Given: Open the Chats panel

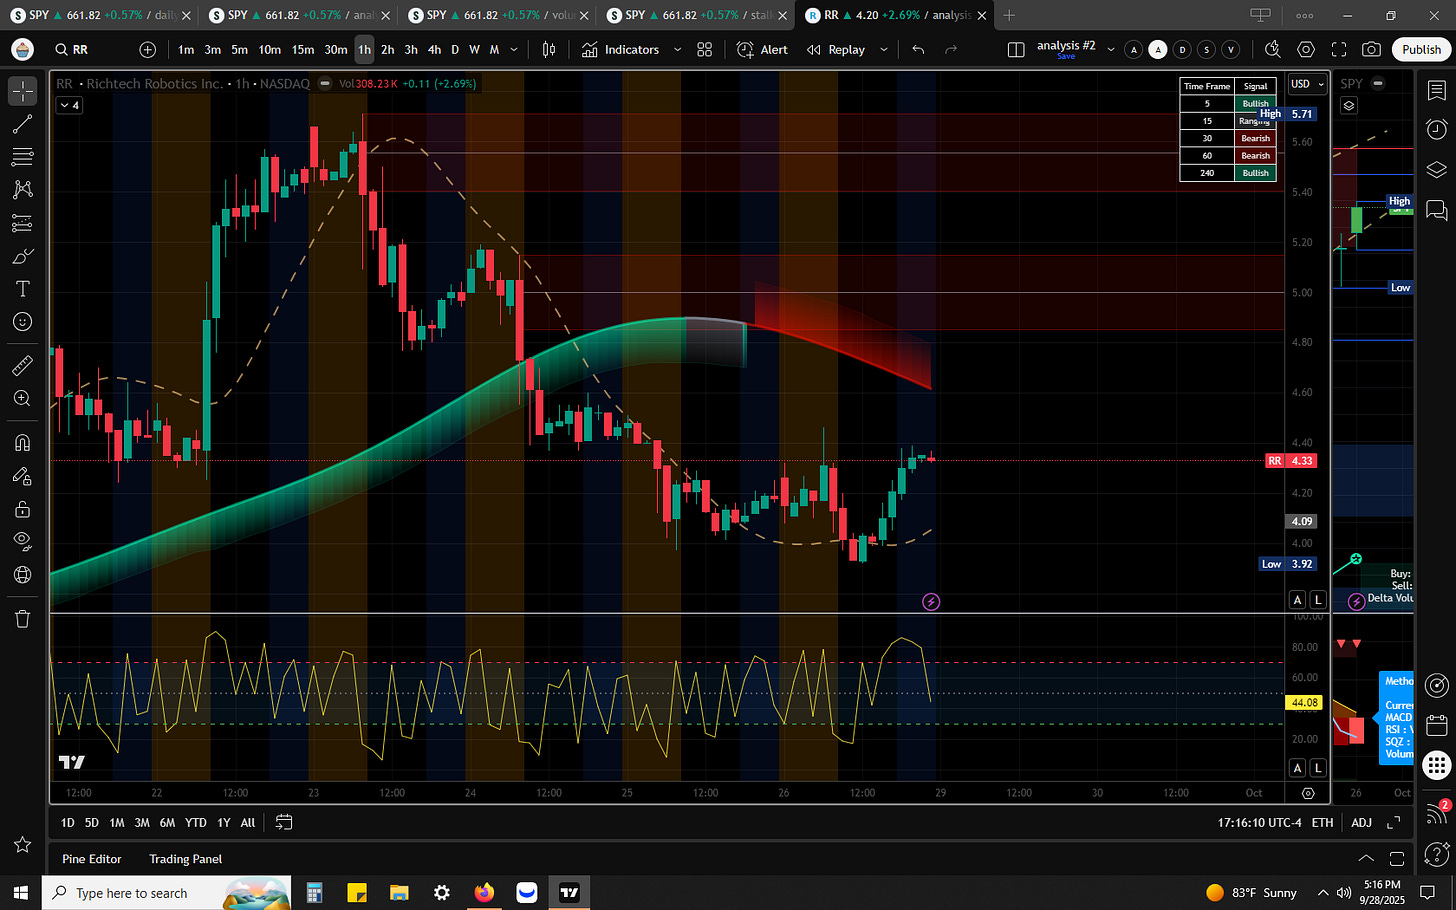Looking at the screenshot, I should pyautogui.click(x=1437, y=209).
